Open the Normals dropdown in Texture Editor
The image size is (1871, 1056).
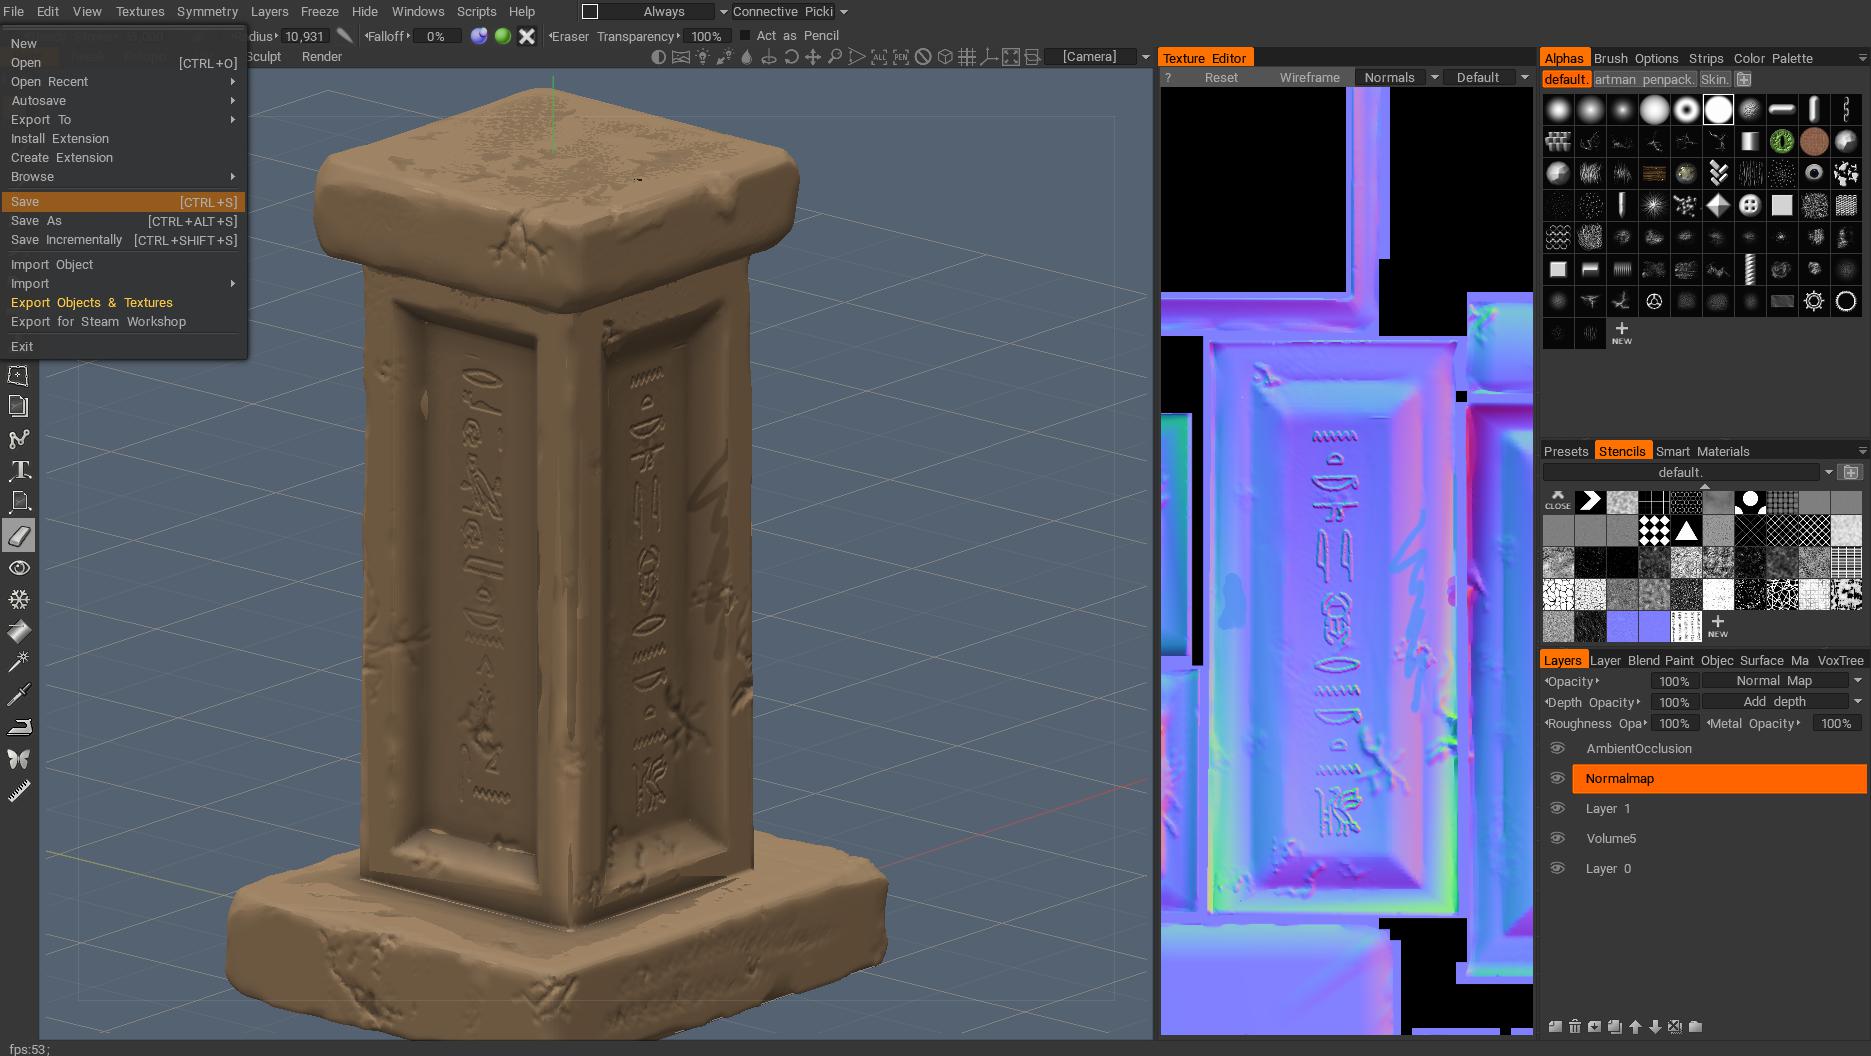click(x=1398, y=77)
